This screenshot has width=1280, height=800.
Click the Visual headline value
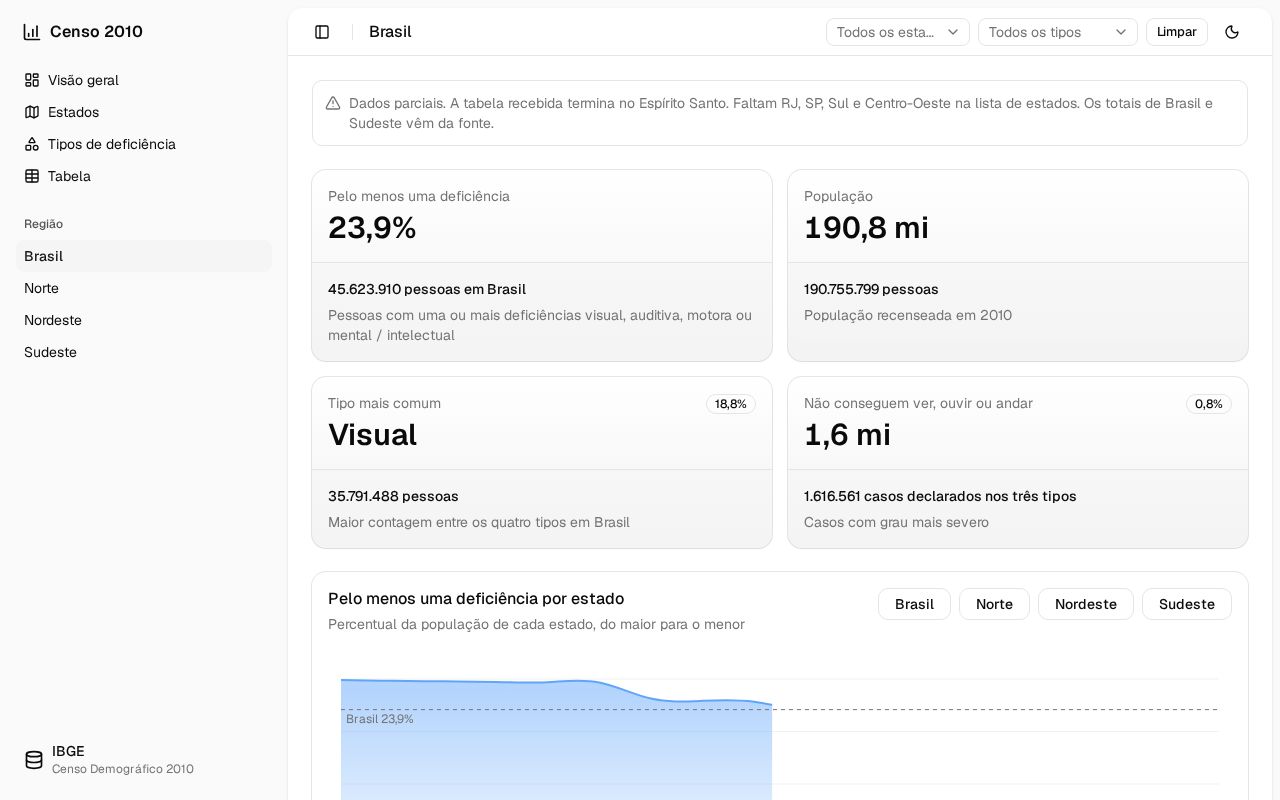click(x=372, y=435)
